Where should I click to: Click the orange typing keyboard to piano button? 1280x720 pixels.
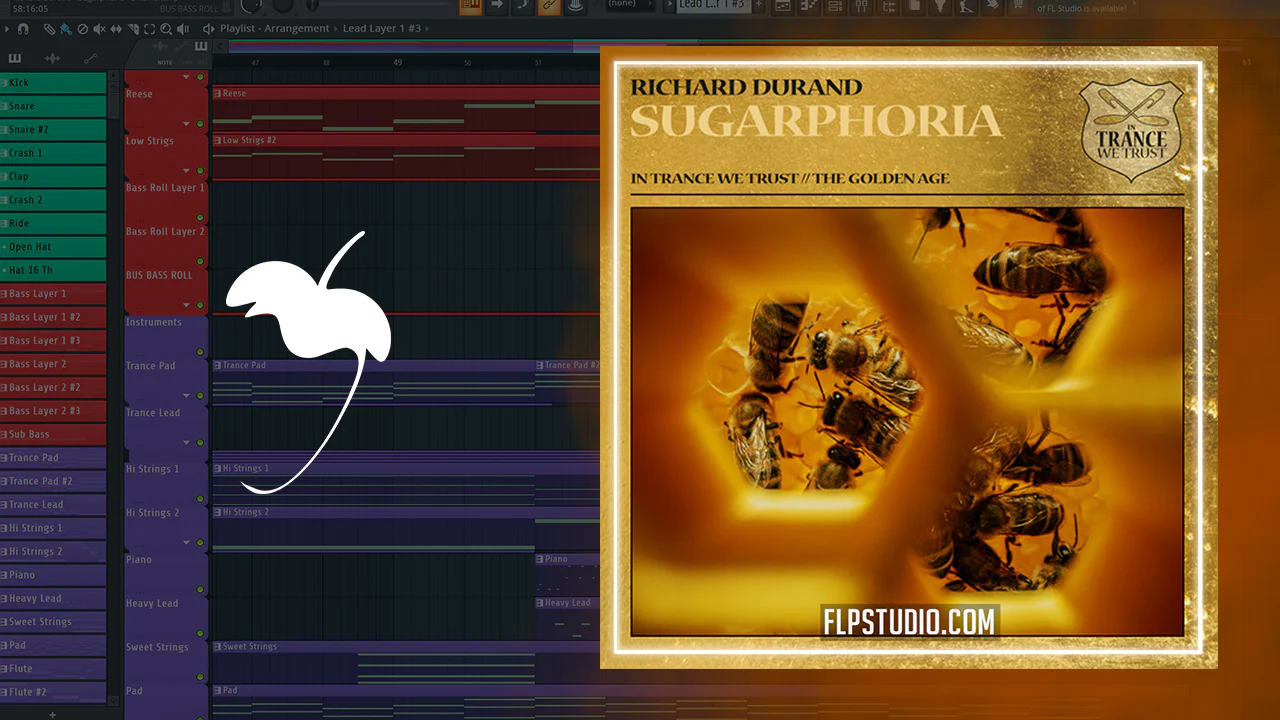pyautogui.click(x=470, y=6)
